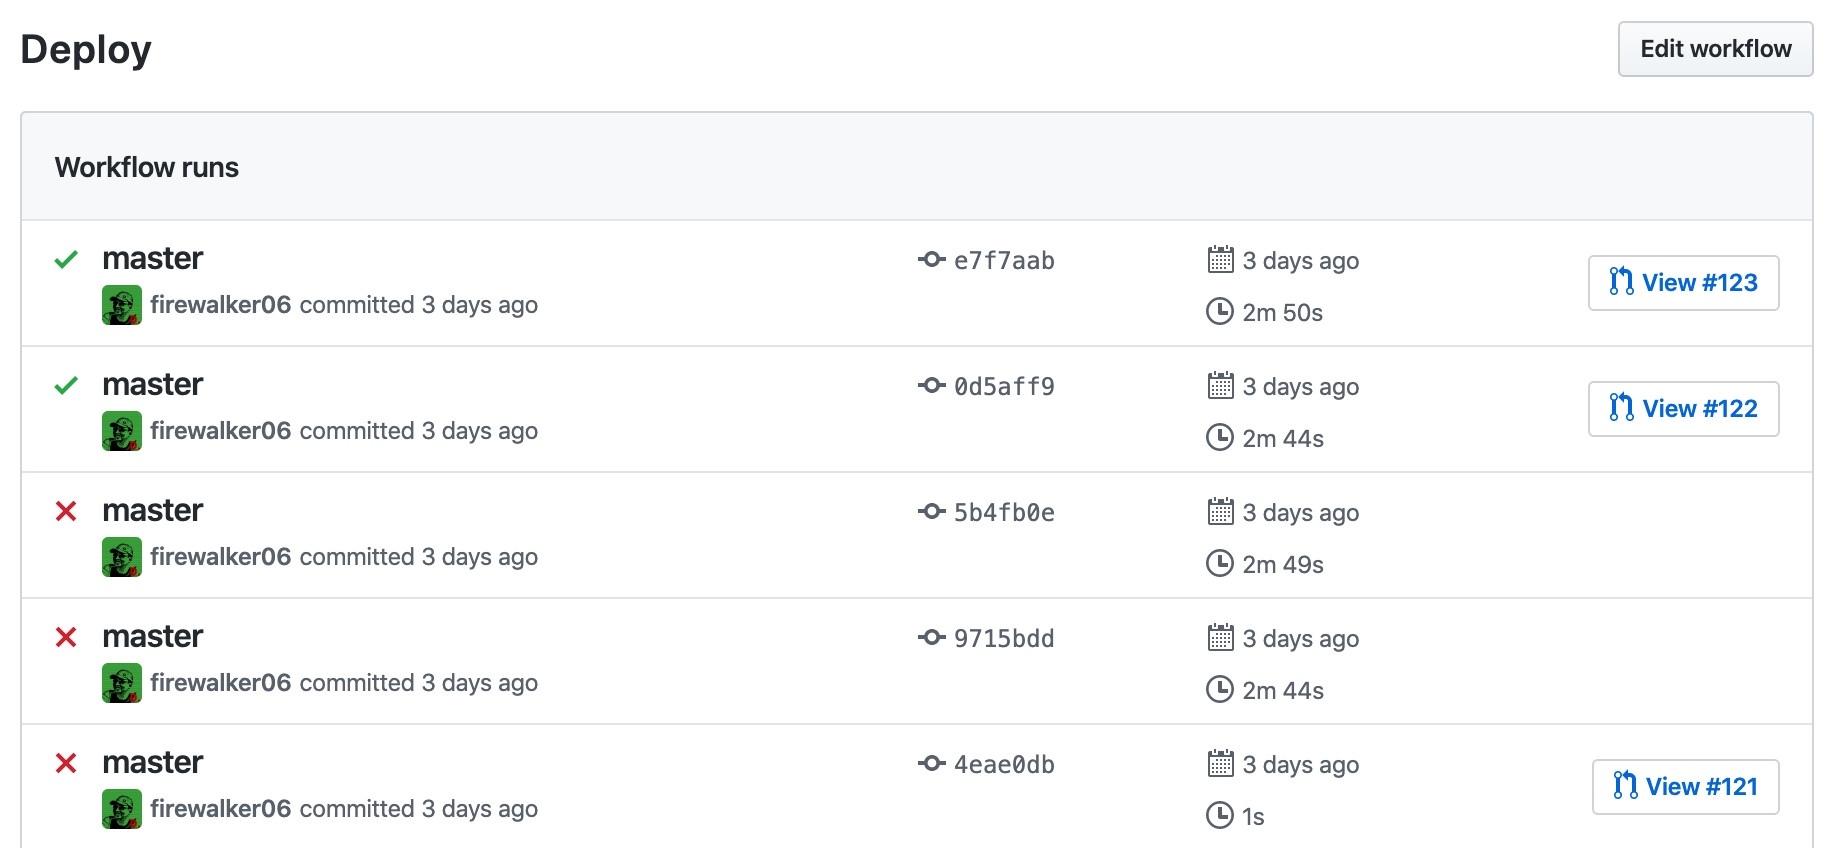The width and height of the screenshot is (1830, 848).
Task: Click the pull request icon inside View #122
Action: 1622,408
